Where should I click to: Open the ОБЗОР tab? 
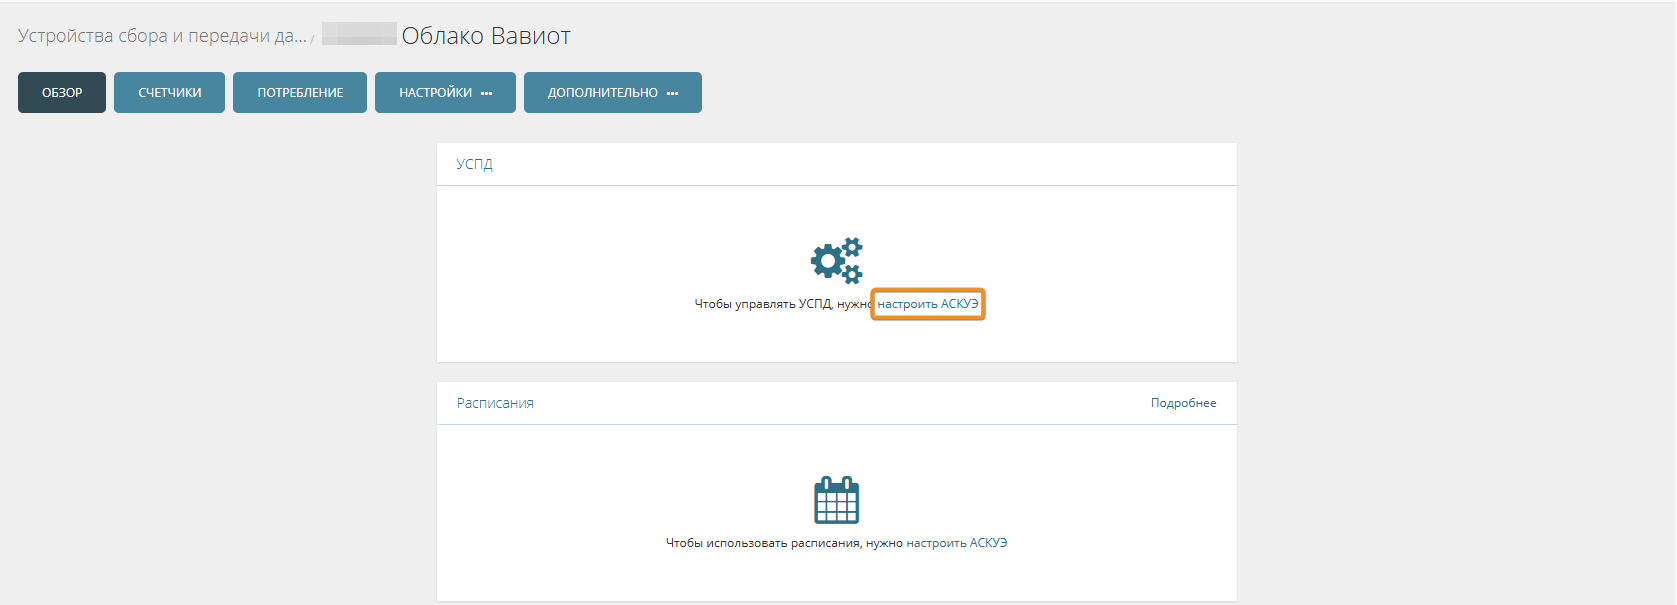(x=62, y=93)
